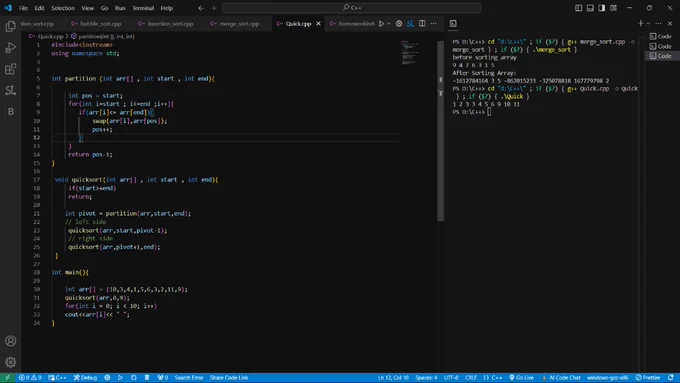Image resolution: width=680 pixels, height=383 pixels.
Task: Open the Explorer view in activity bar
Action: click(x=10, y=26)
